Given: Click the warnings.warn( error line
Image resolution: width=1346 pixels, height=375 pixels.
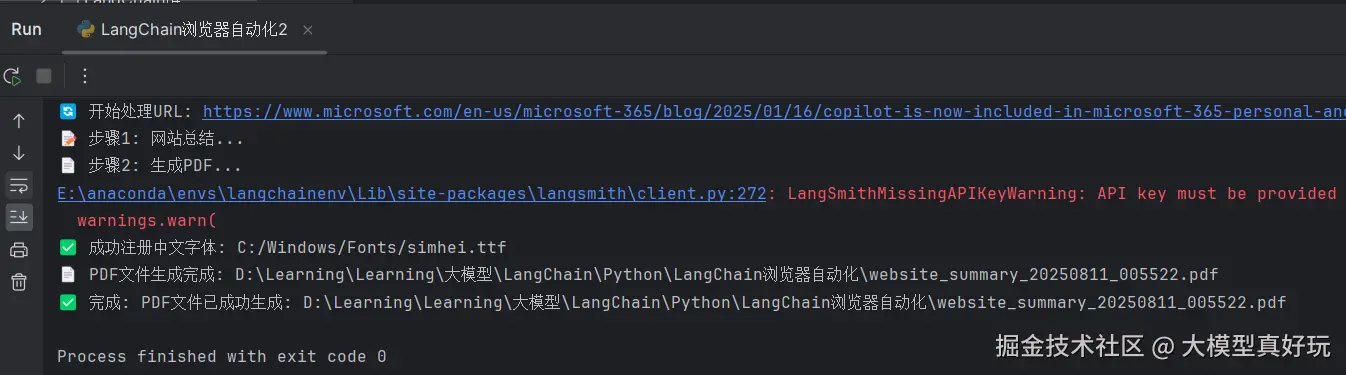Looking at the screenshot, I should click(x=146, y=220).
